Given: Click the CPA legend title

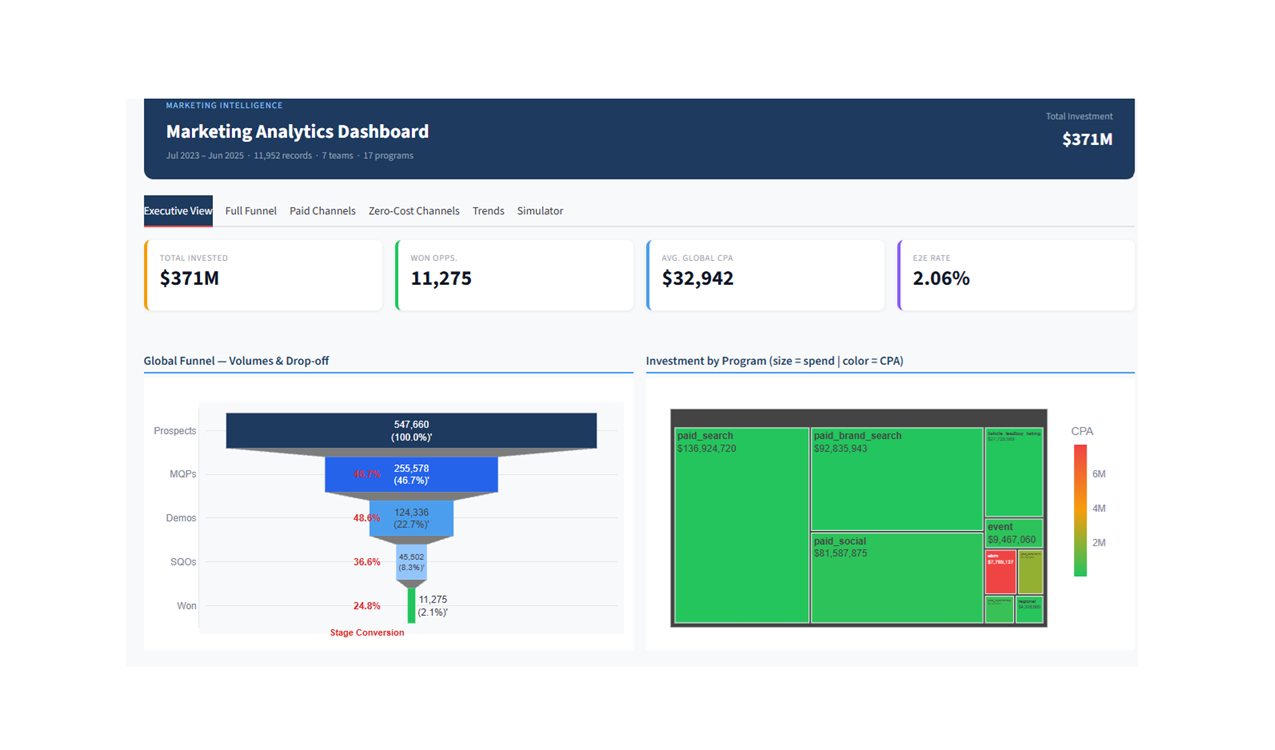Looking at the screenshot, I should (1082, 432).
